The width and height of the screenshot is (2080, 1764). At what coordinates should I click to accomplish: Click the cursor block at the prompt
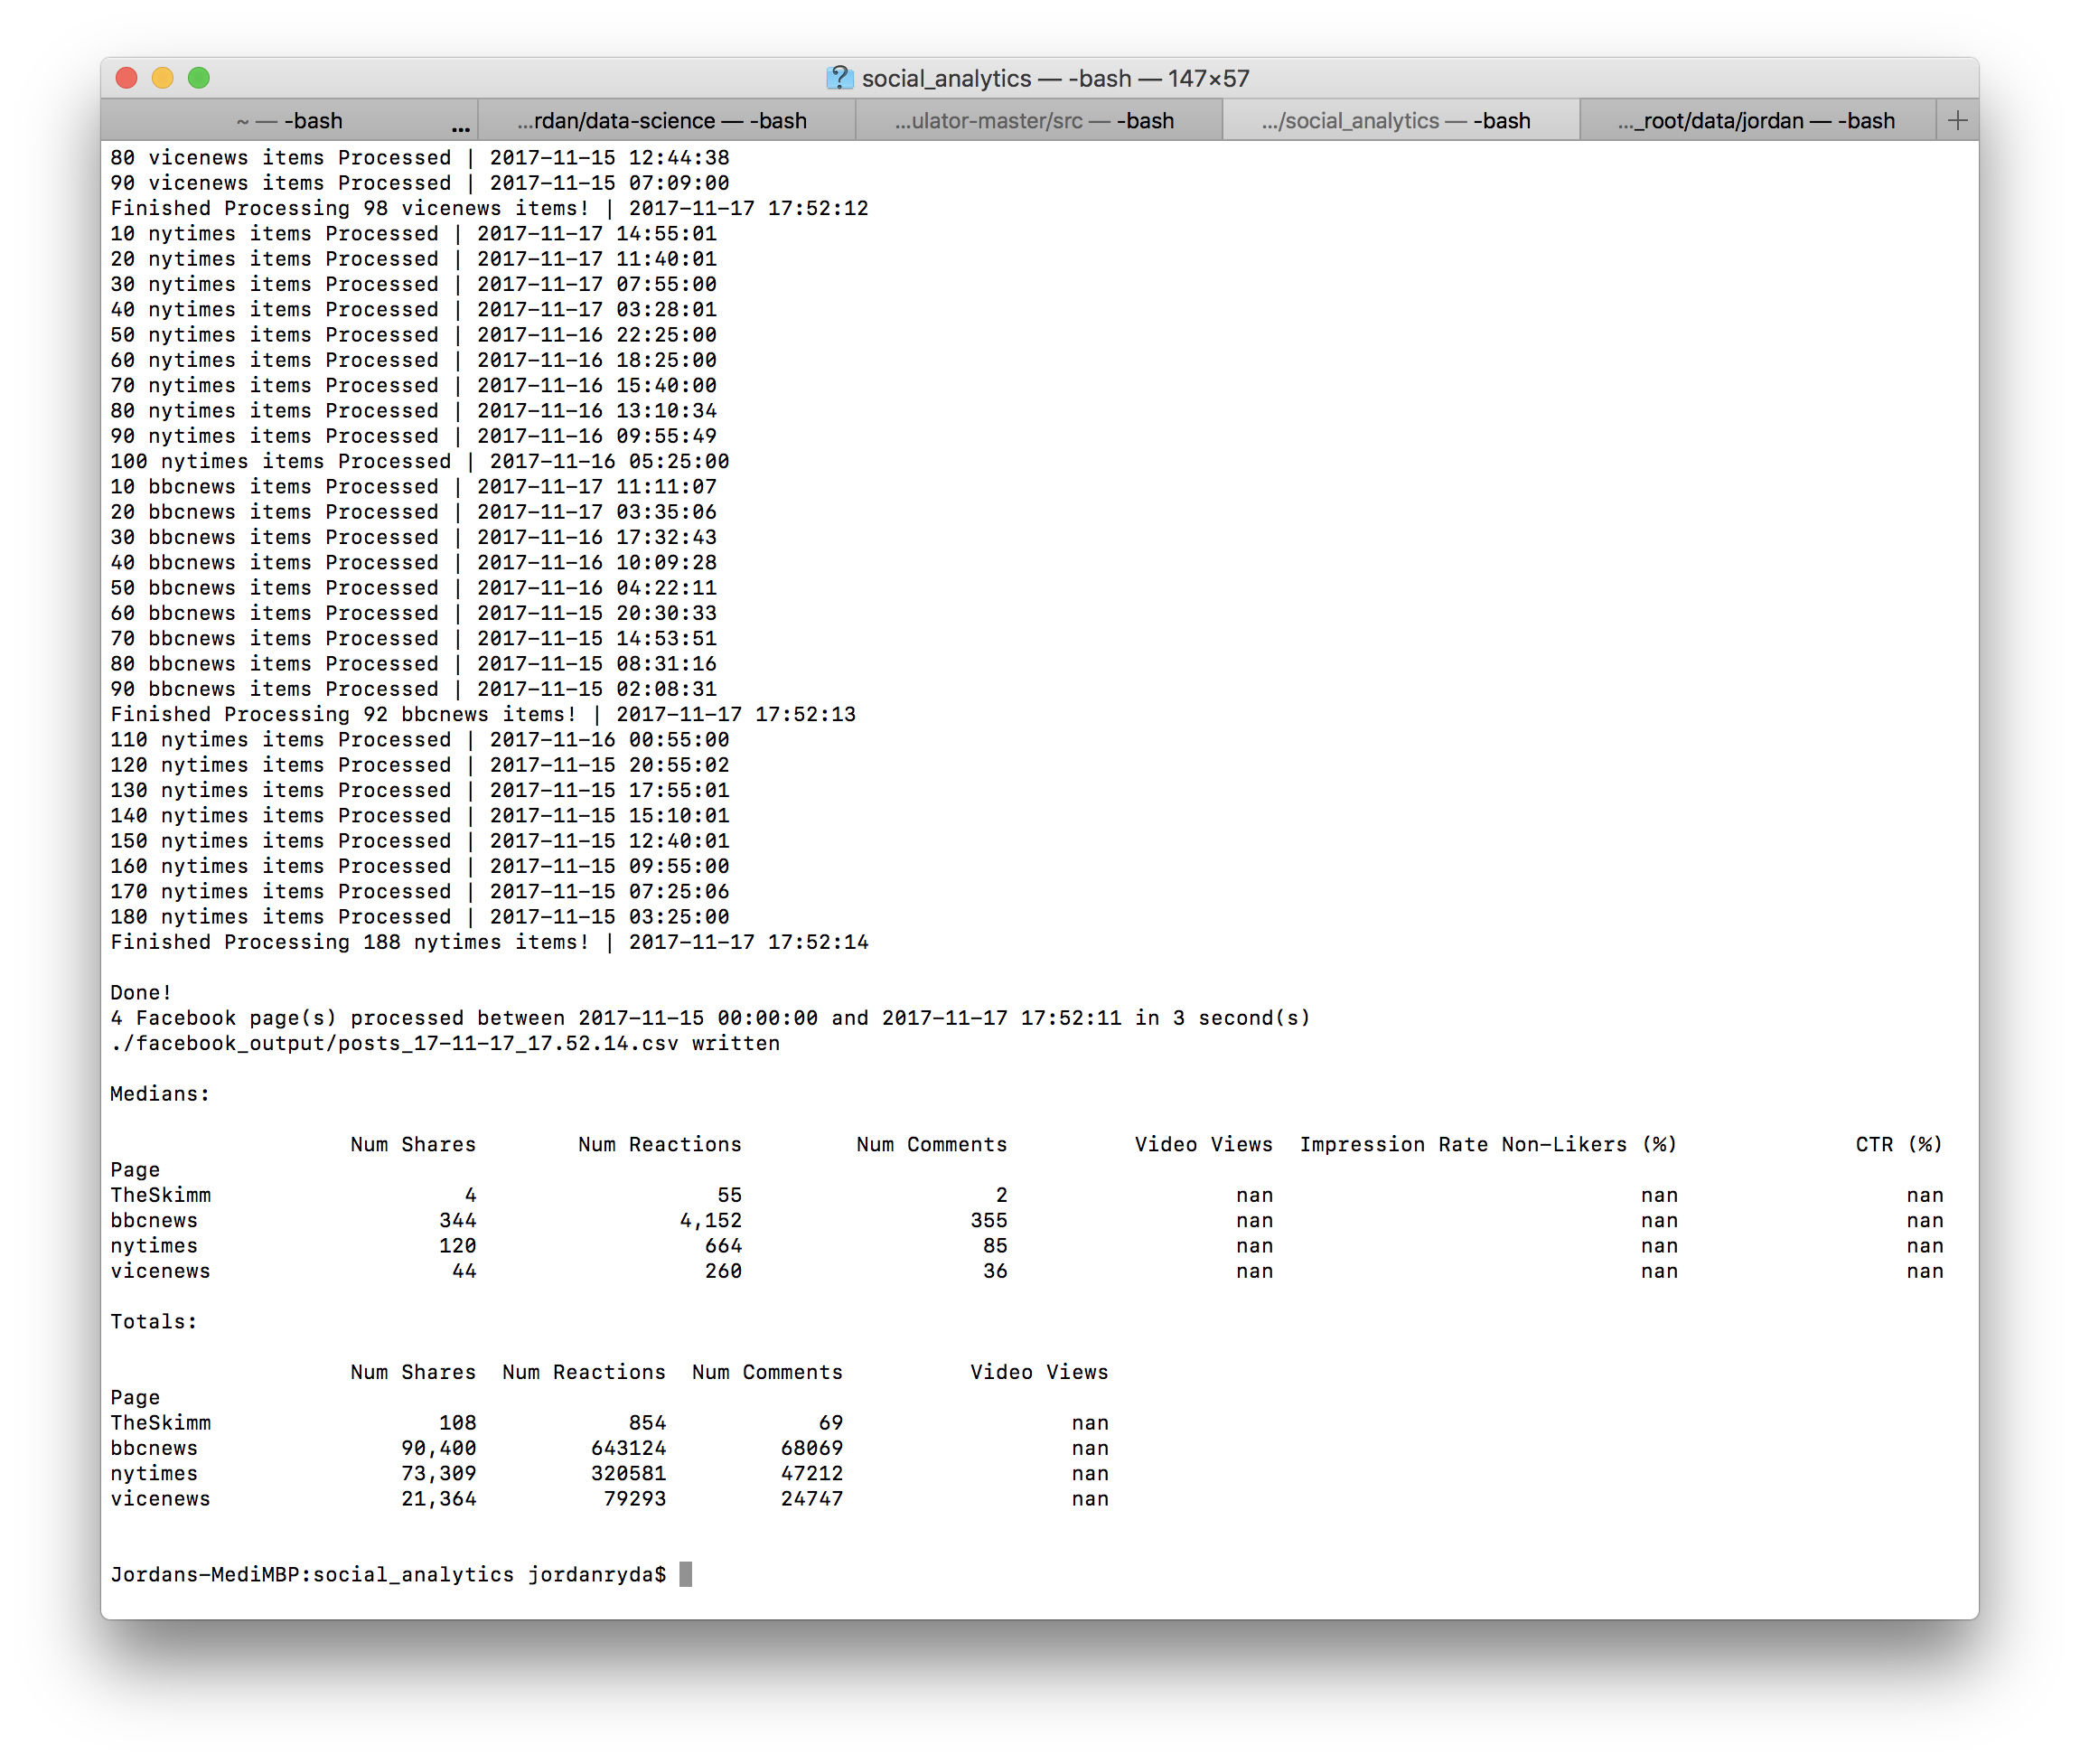pos(686,1574)
